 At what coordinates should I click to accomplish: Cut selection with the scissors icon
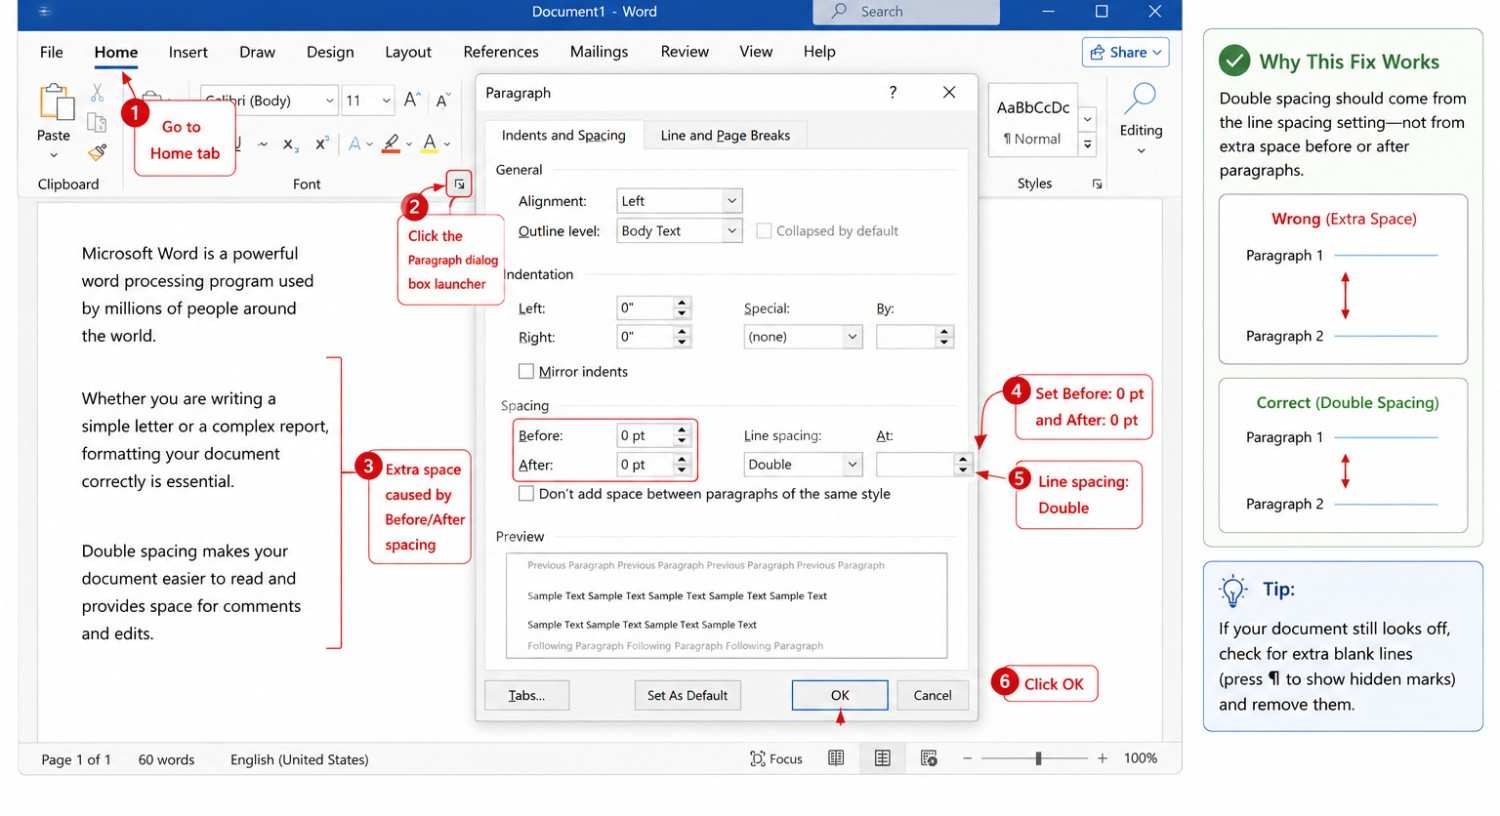point(97,93)
